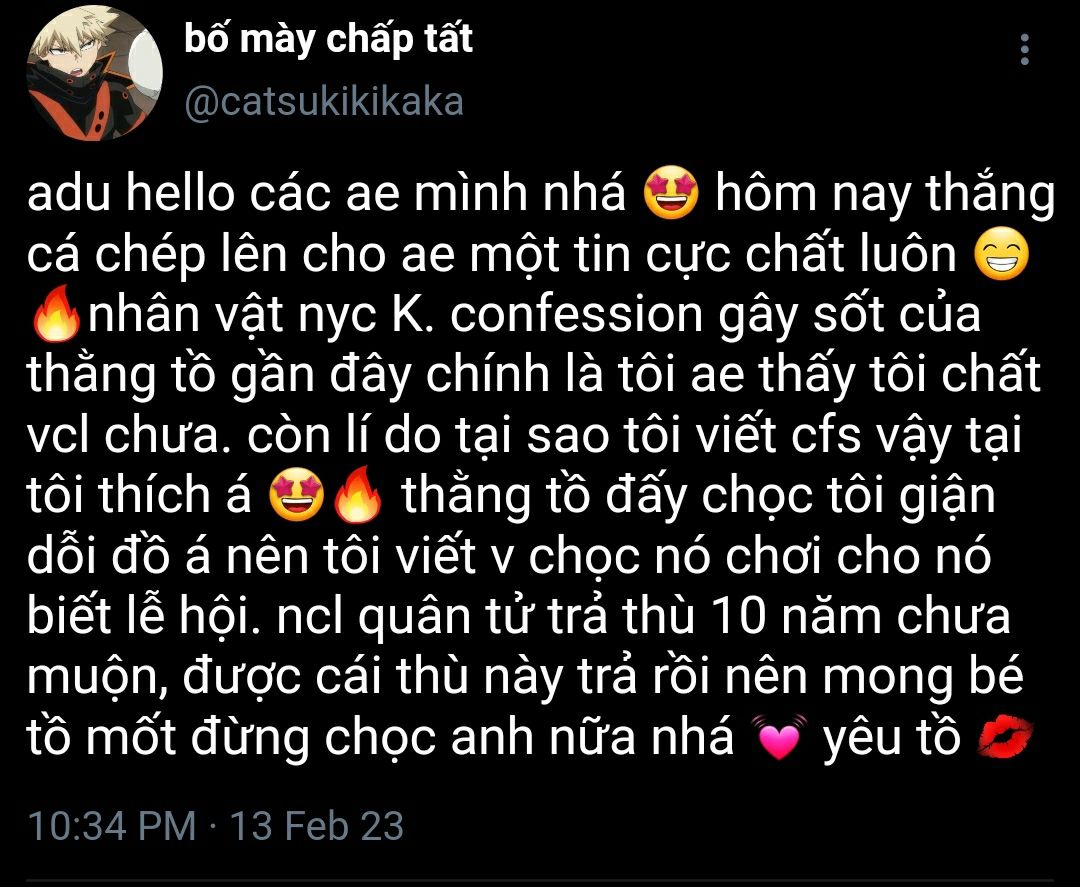Click the beating heart emoji after "nữa nhá"
Viewport: 1080px width, 887px height.
tap(779, 737)
